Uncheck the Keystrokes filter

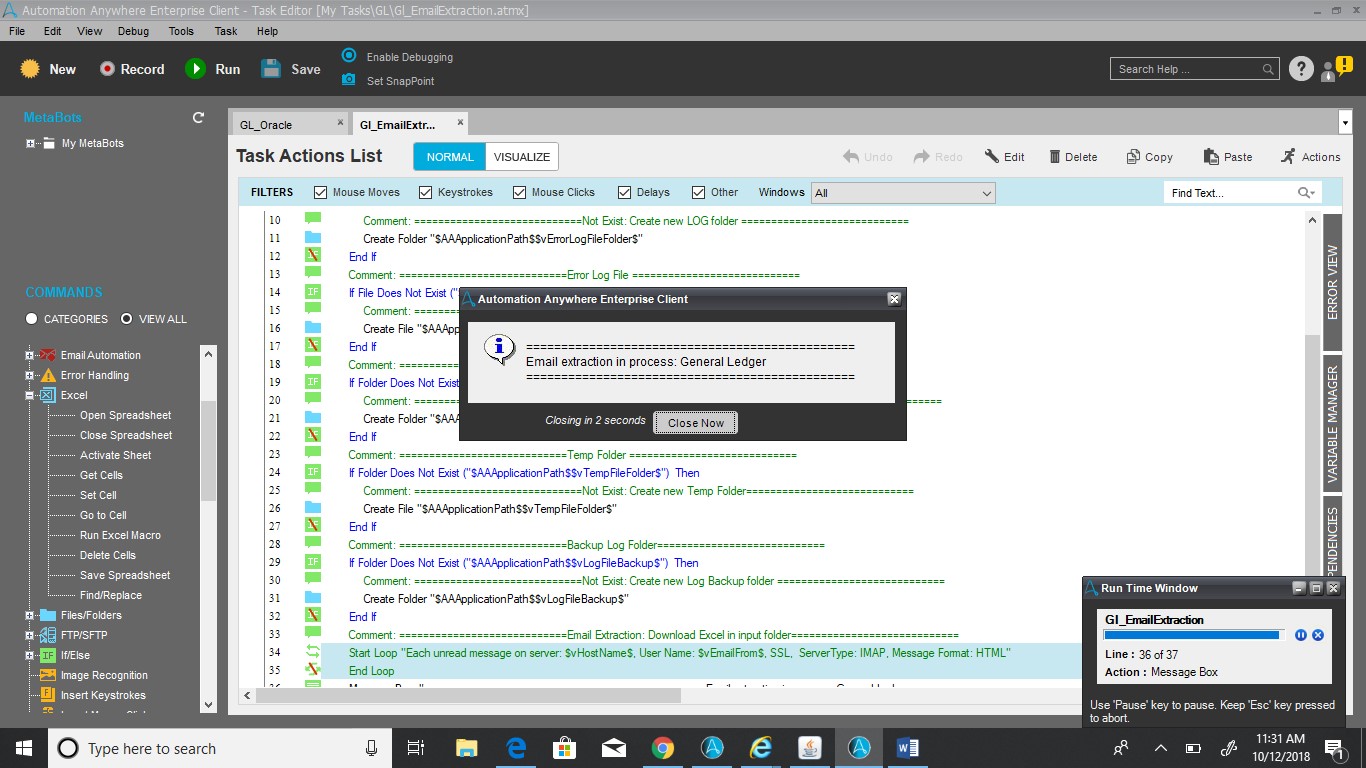[x=426, y=193]
